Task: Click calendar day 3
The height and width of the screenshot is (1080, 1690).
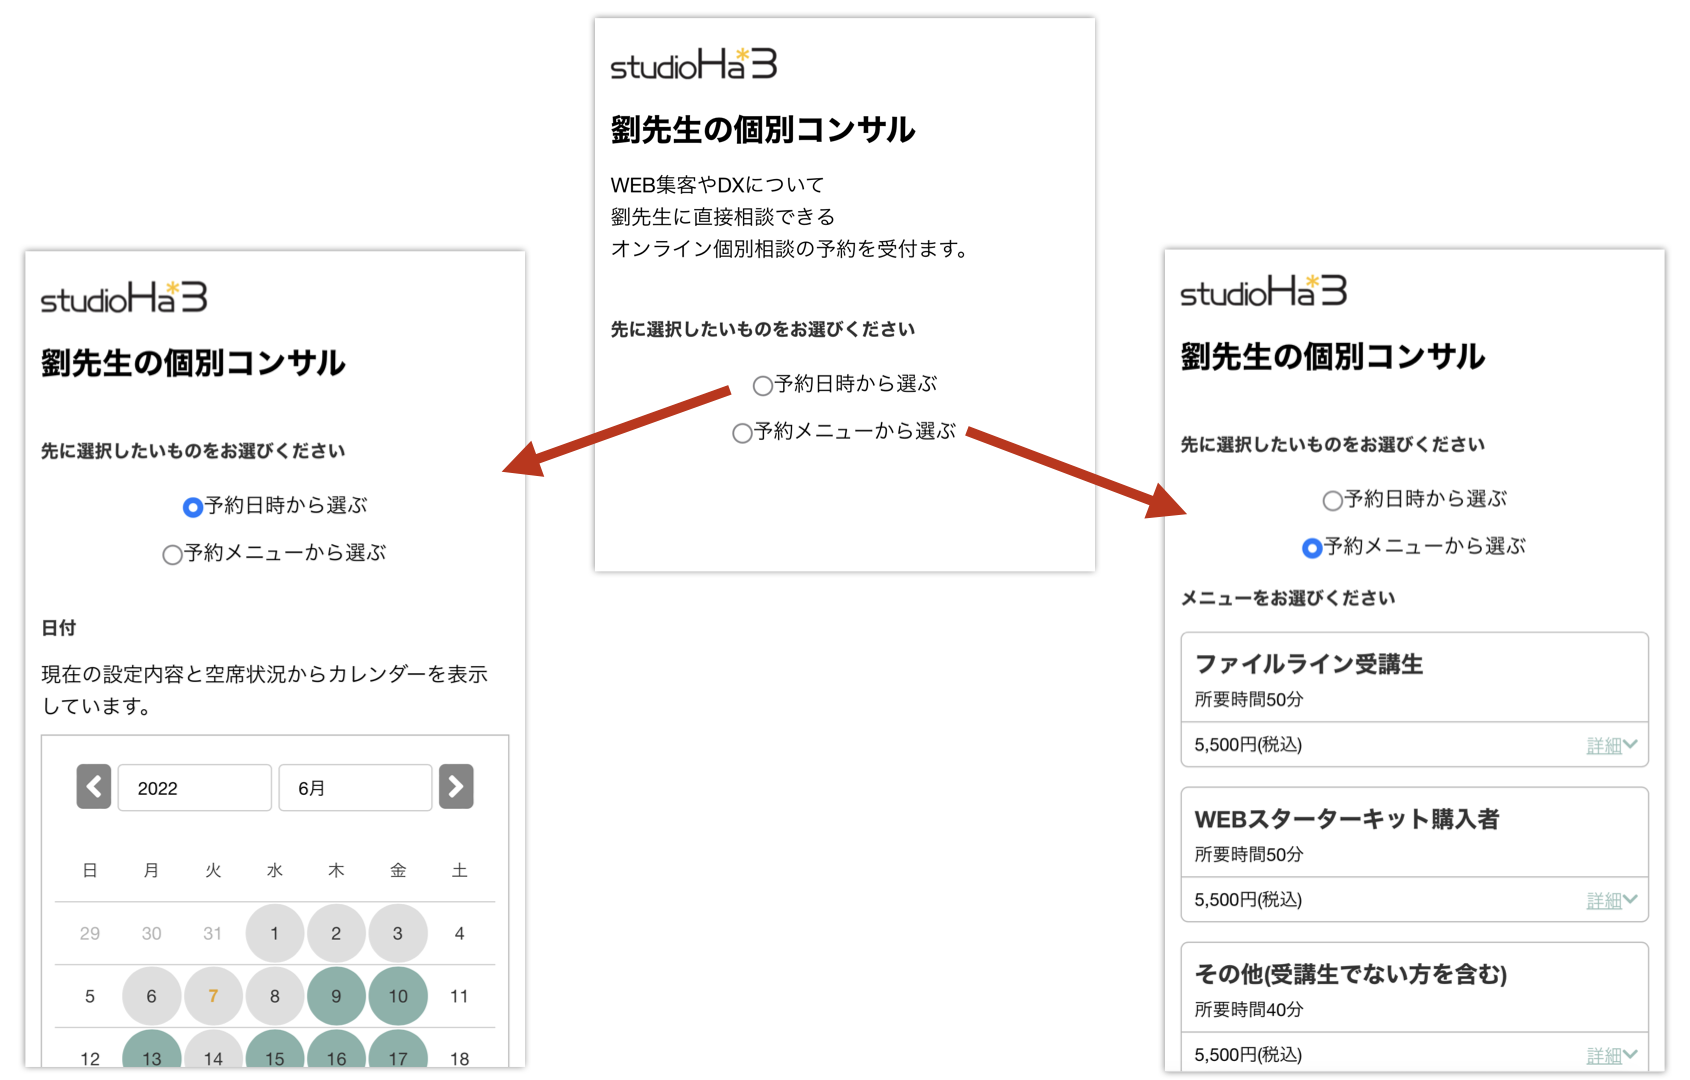Action: point(398,933)
